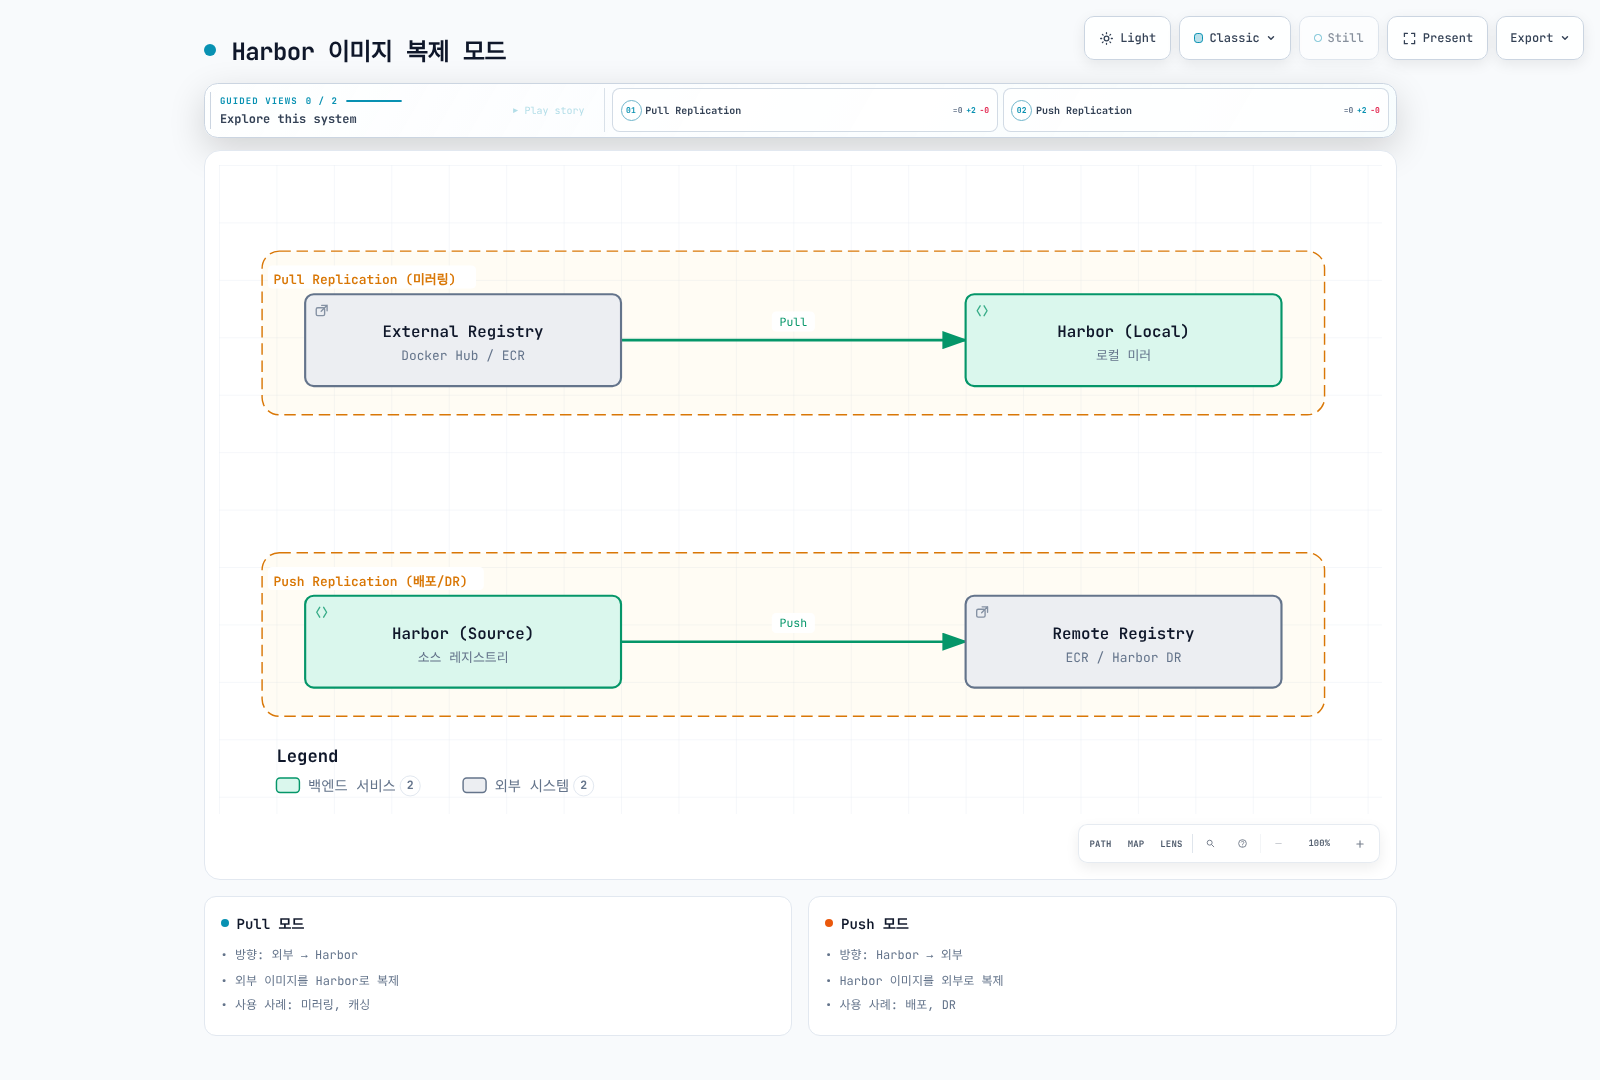This screenshot has height=1080, width=1600.
Task: Activate the MAP mode
Action: [x=1136, y=844]
